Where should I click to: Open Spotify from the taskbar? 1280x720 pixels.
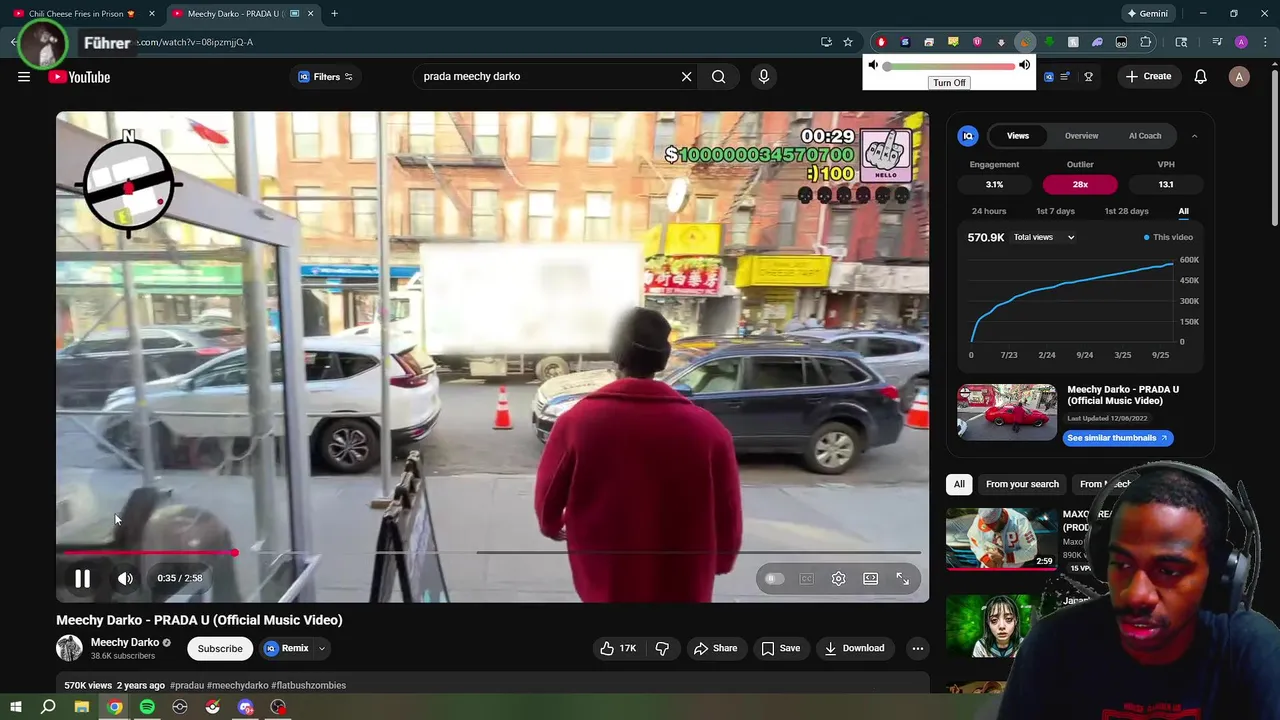(147, 707)
